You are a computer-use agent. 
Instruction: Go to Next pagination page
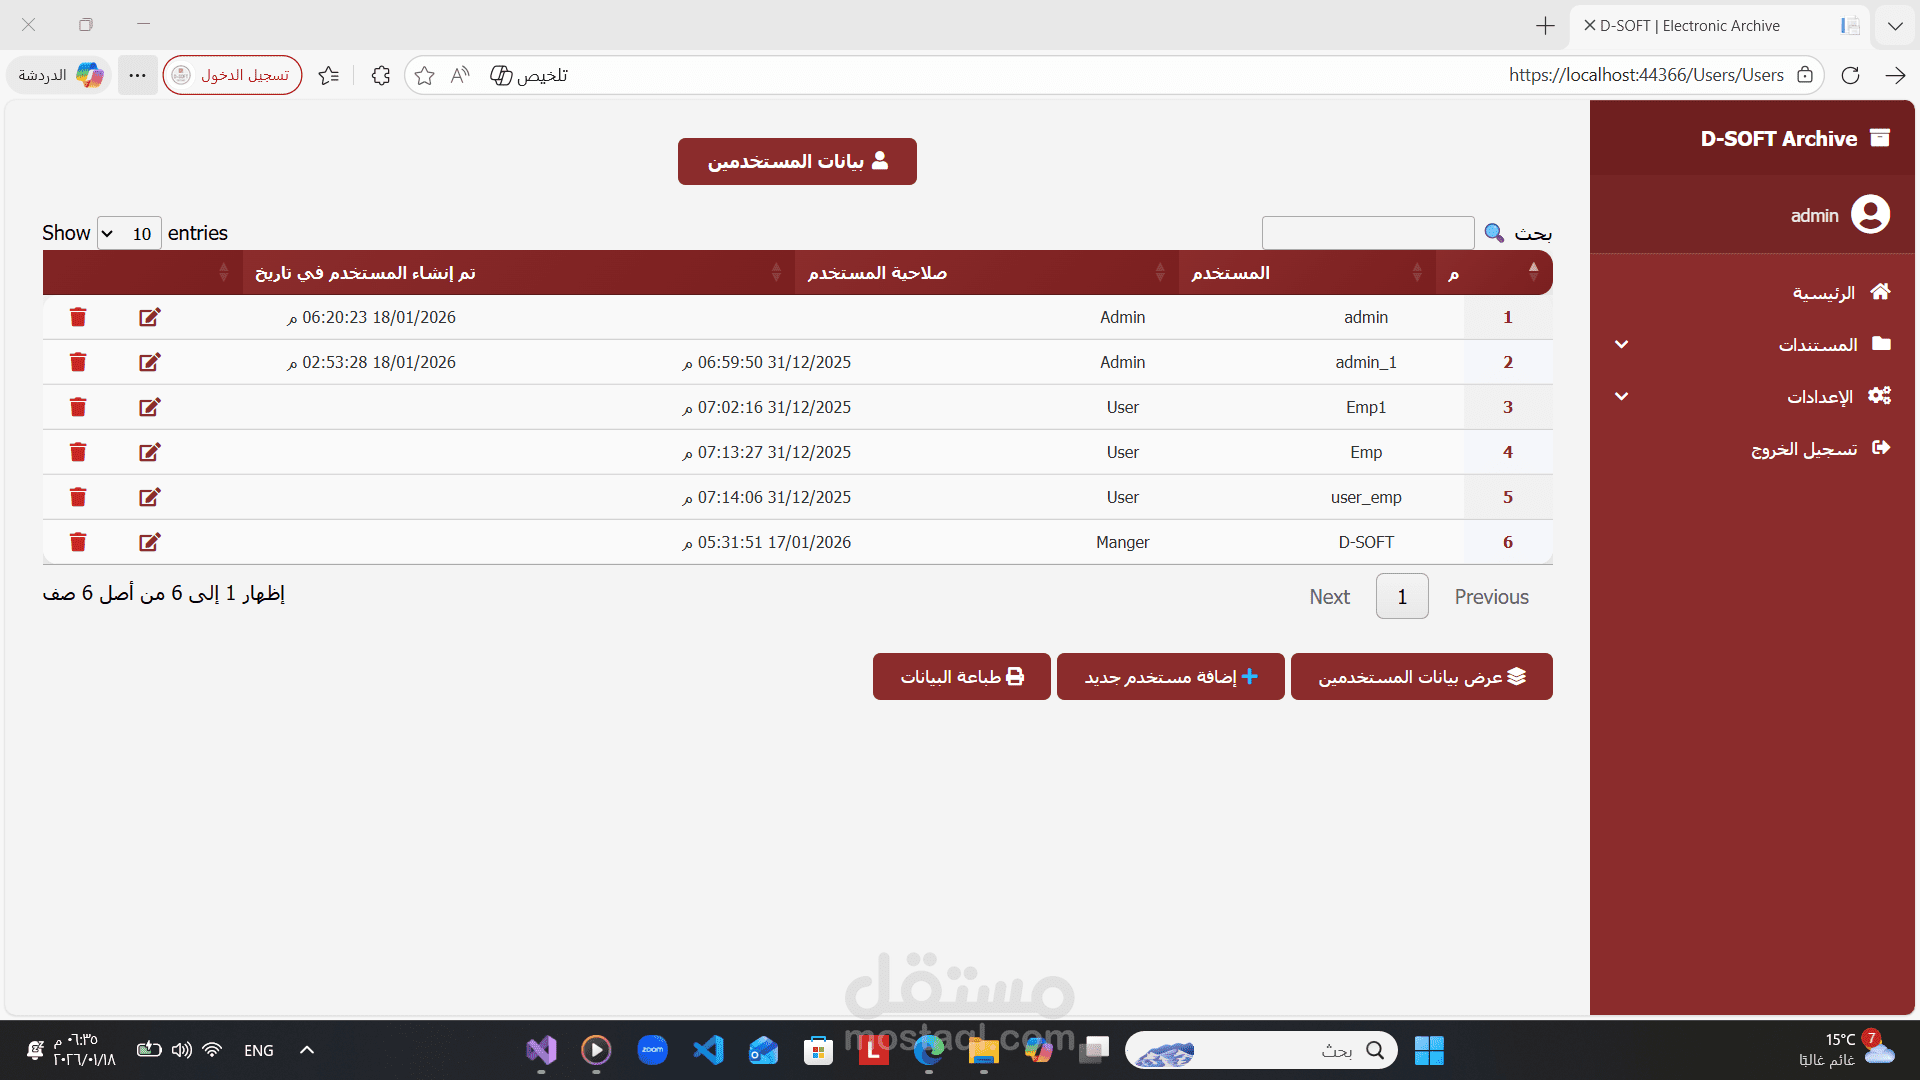coord(1329,597)
